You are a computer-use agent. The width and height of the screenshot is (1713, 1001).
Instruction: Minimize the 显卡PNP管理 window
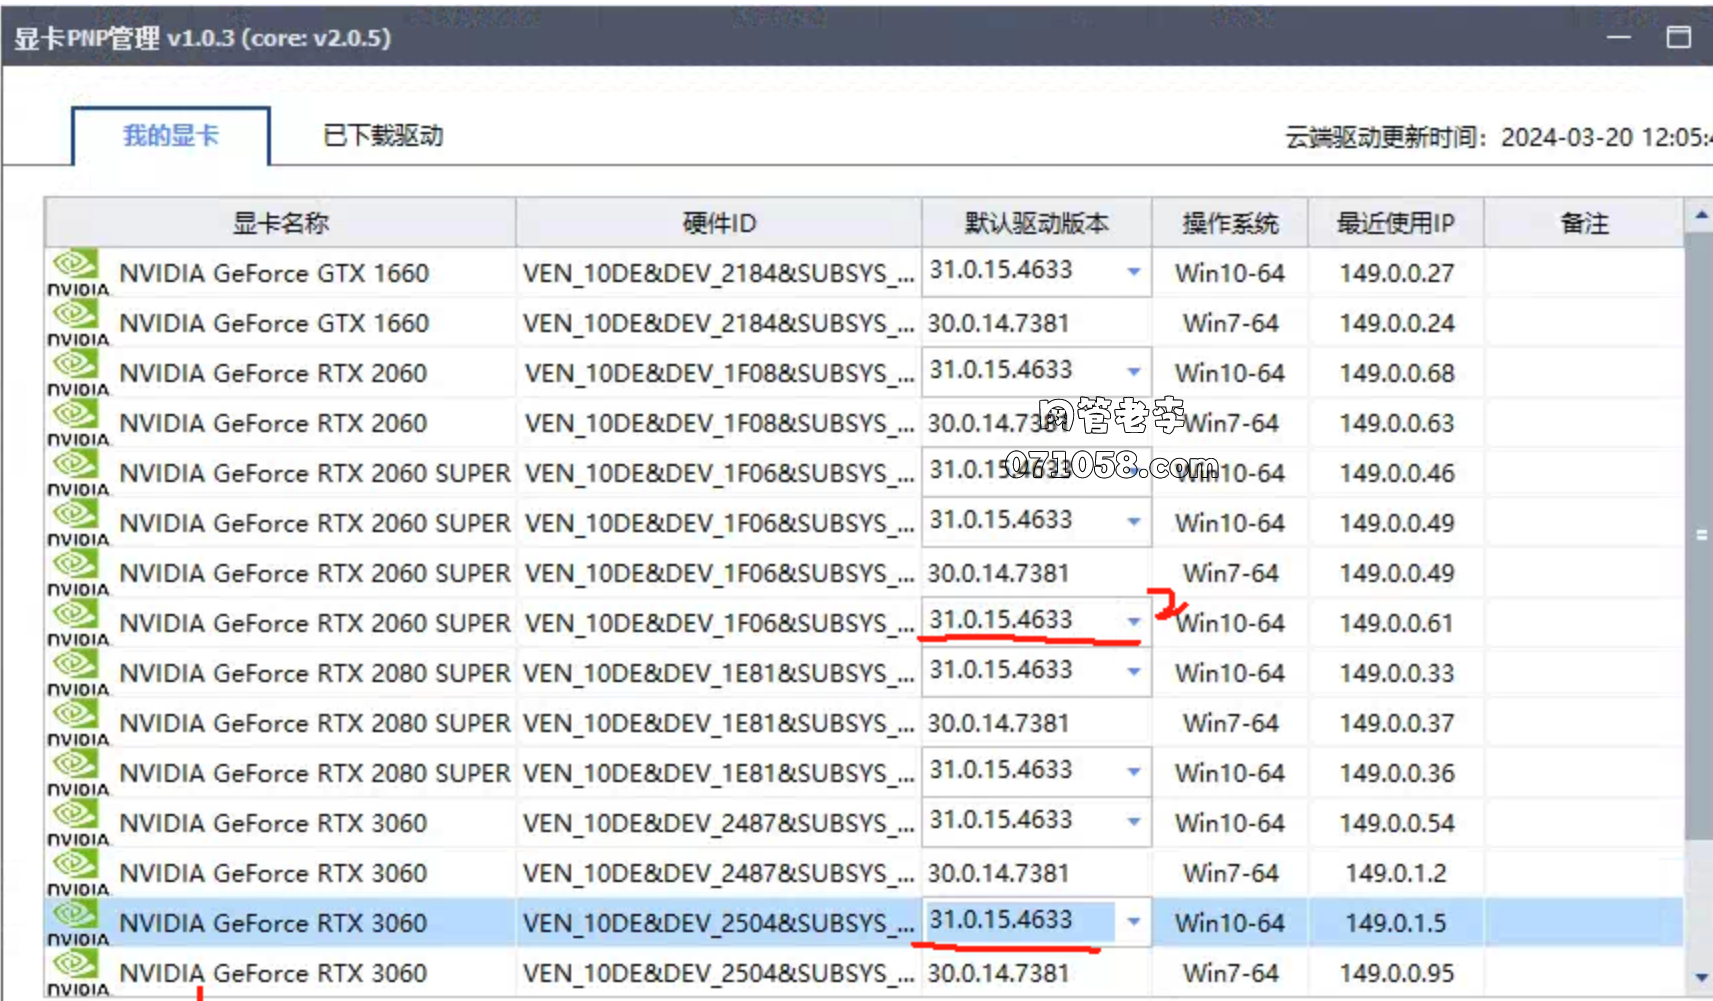(1619, 37)
